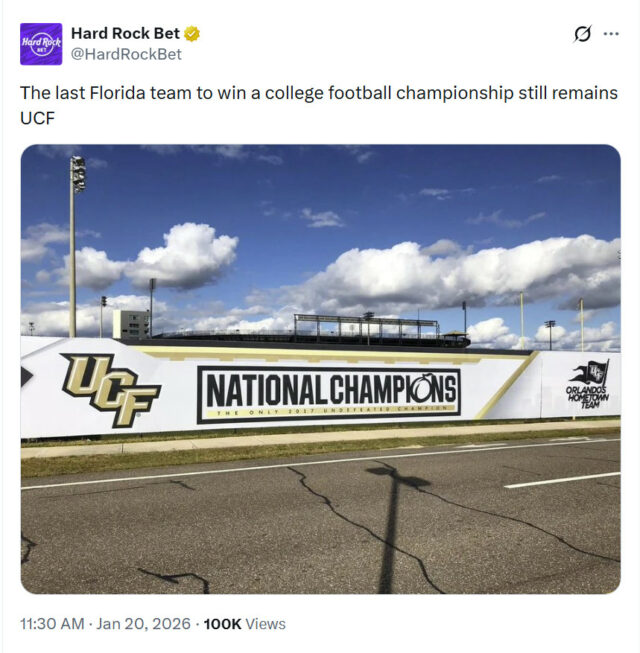
Task: View the 100K Views analytics
Action: click(x=244, y=623)
